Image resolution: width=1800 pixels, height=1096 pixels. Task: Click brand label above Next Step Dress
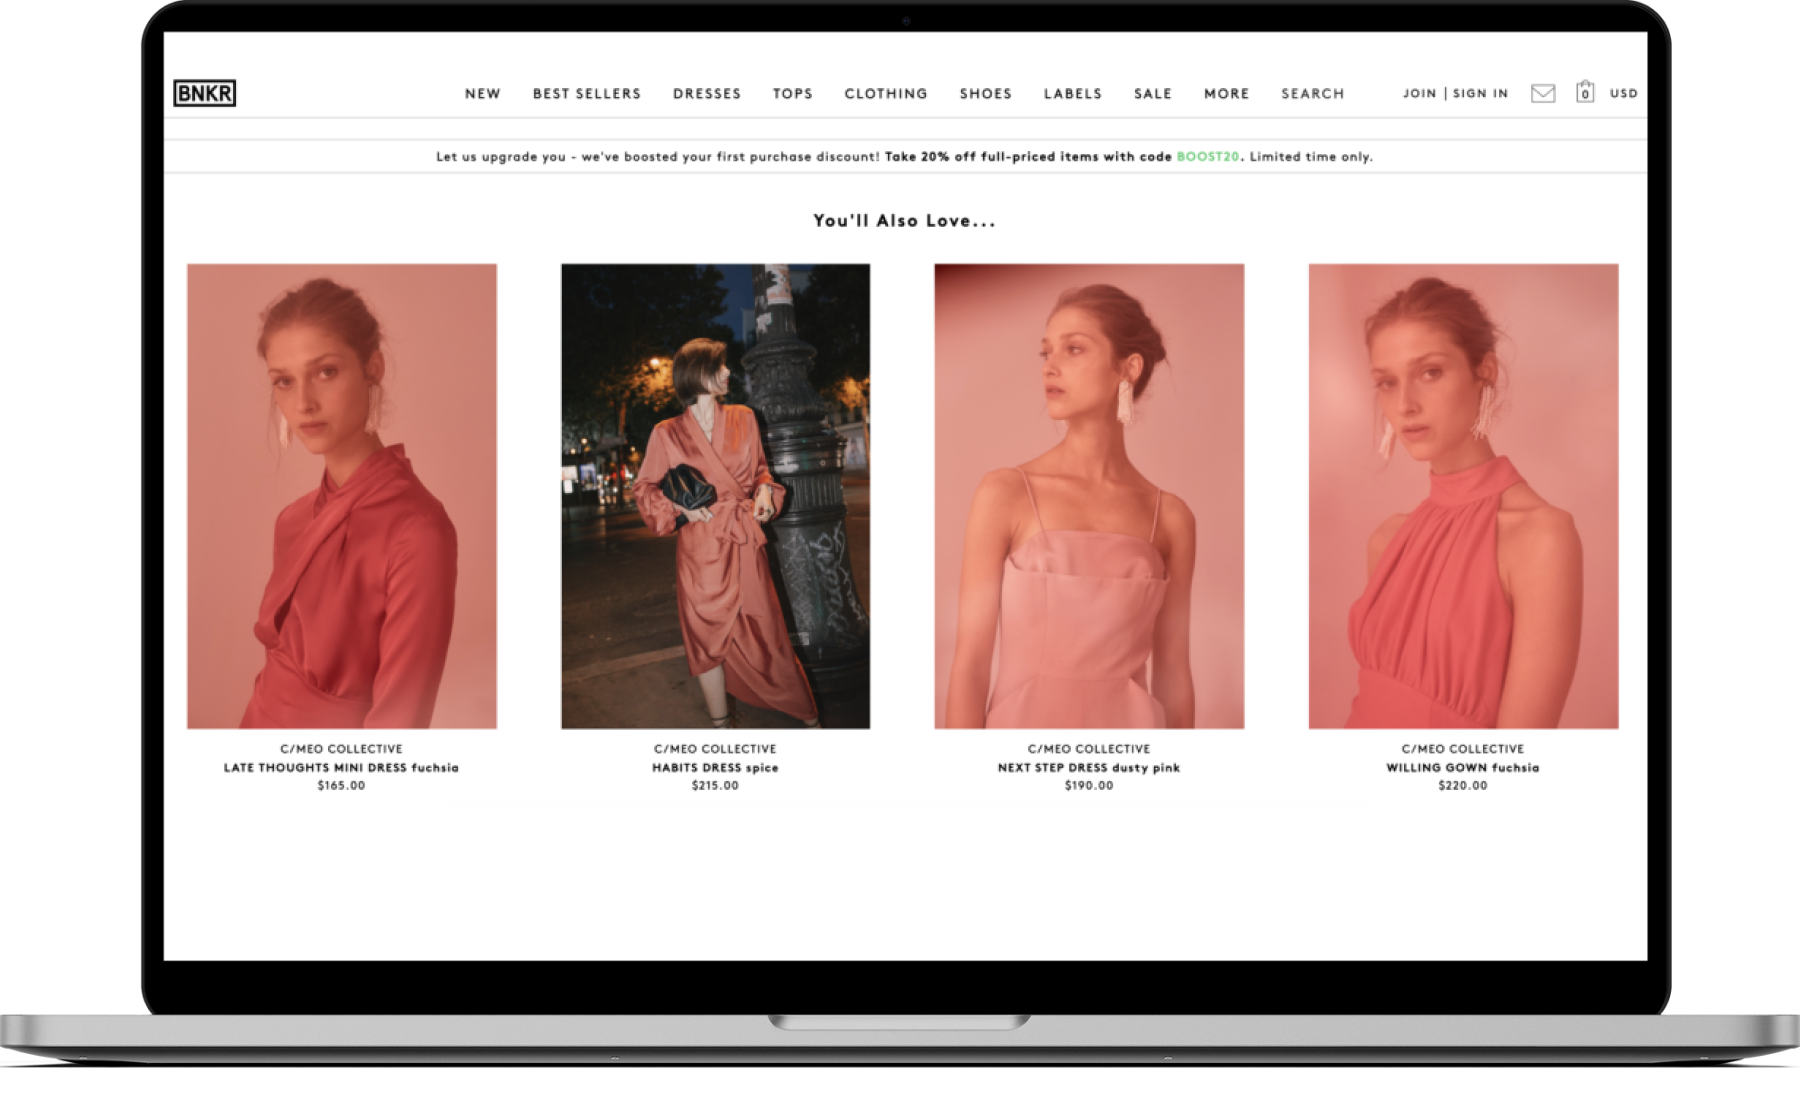(1089, 749)
